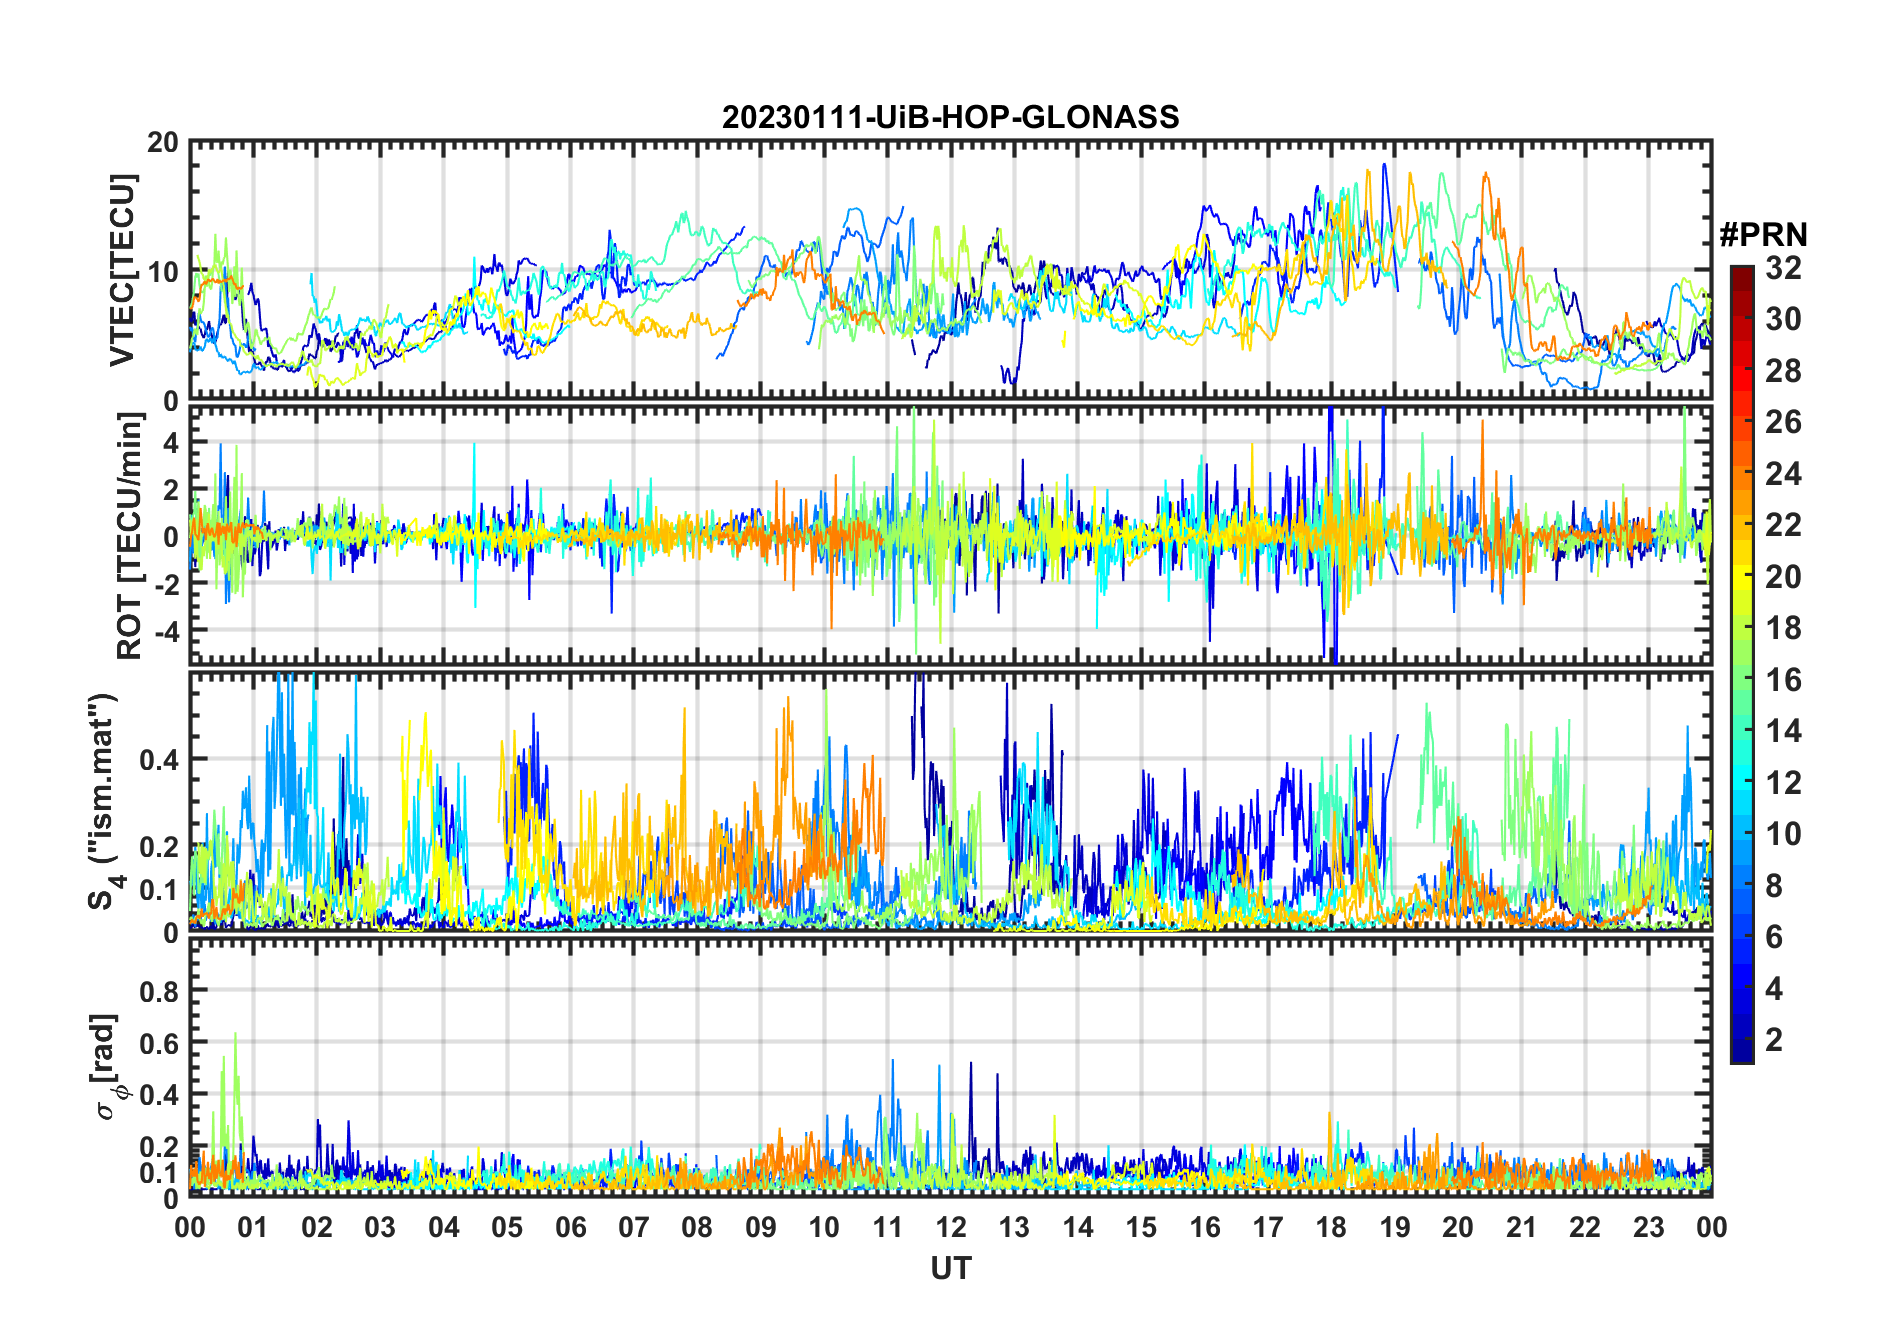Screen dimensions: 1902x1330
Task: Click the VTEC axis tick label "20"
Action: [163, 142]
